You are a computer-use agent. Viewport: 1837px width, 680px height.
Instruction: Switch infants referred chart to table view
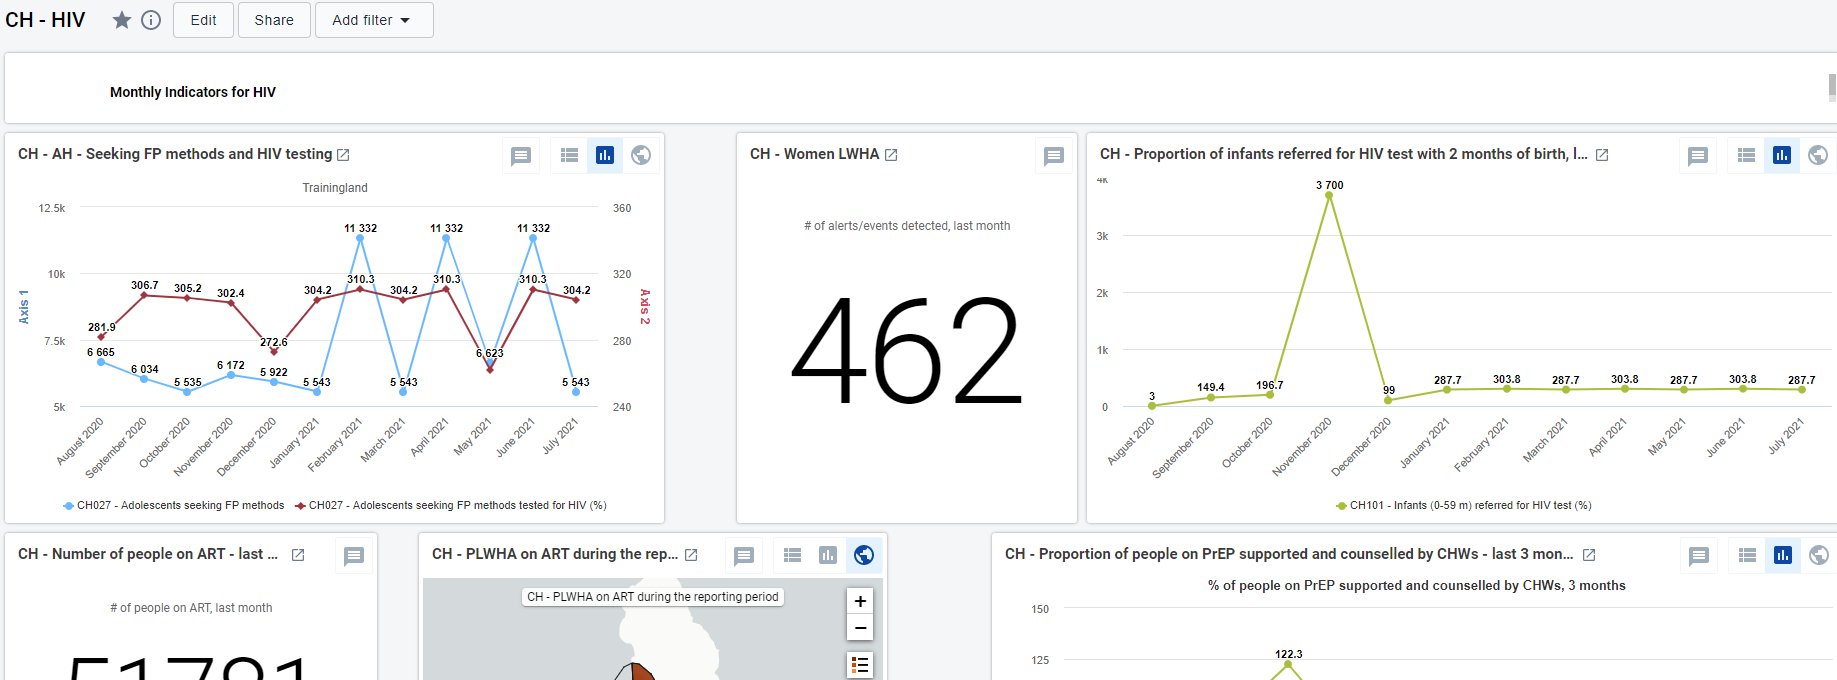click(1746, 155)
